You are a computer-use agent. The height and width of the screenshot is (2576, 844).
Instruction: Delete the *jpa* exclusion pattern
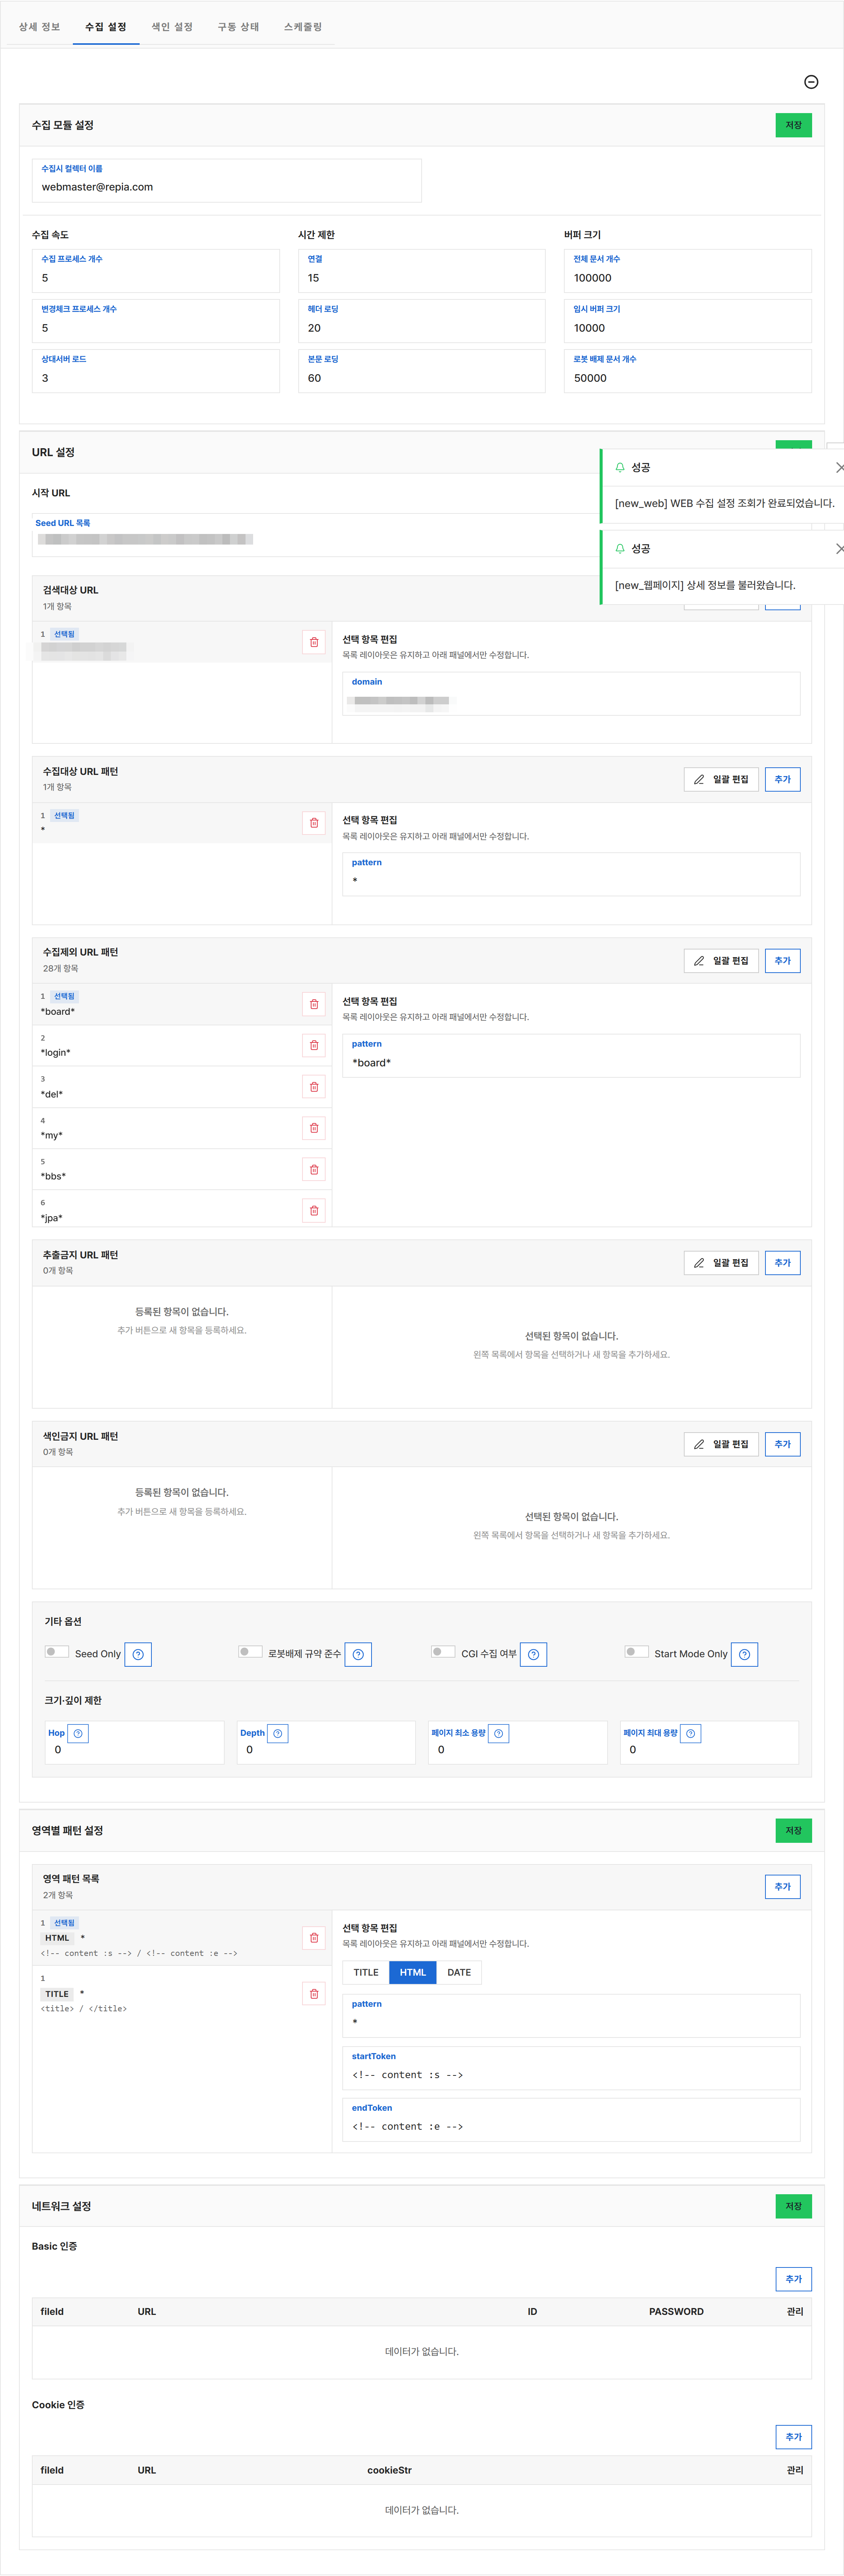314,1211
